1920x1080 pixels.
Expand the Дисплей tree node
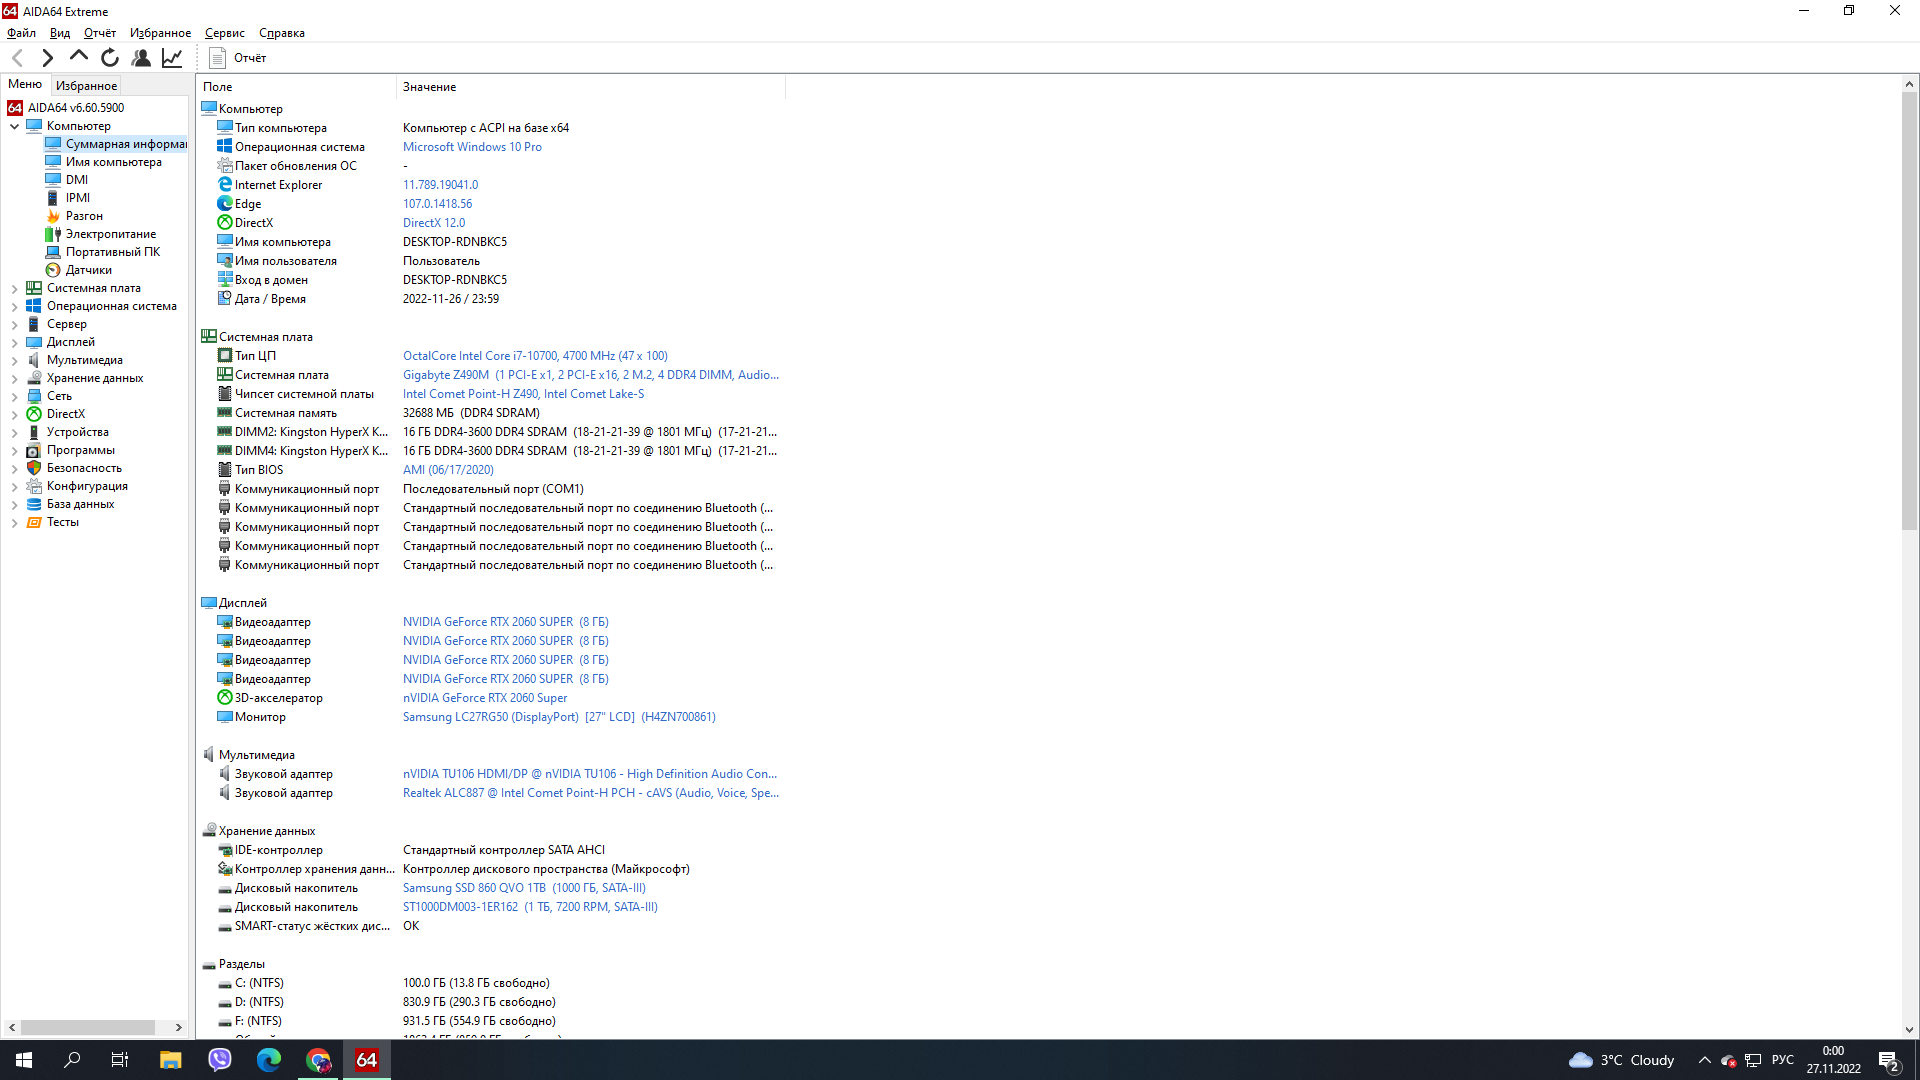(14, 342)
